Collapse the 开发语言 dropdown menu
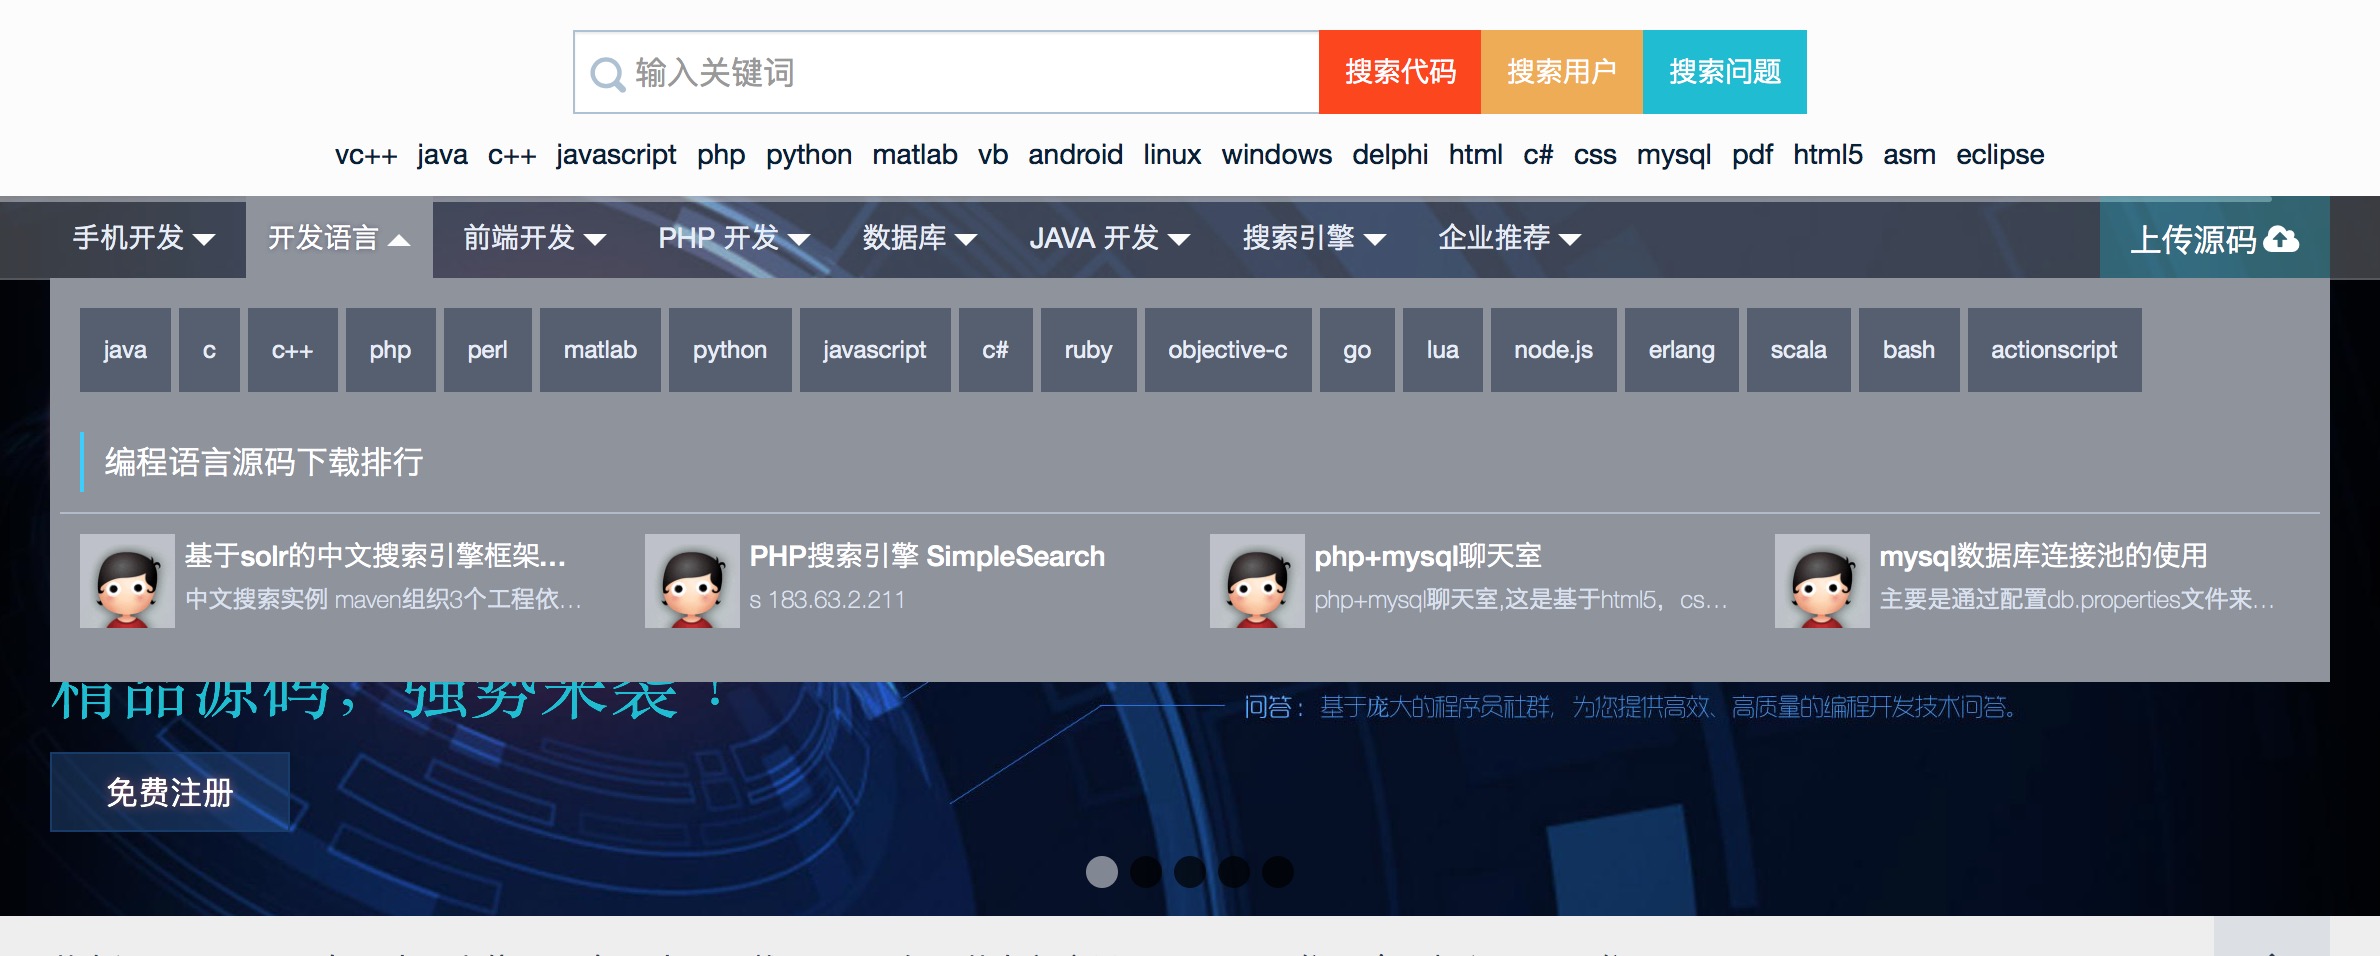 coord(339,238)
